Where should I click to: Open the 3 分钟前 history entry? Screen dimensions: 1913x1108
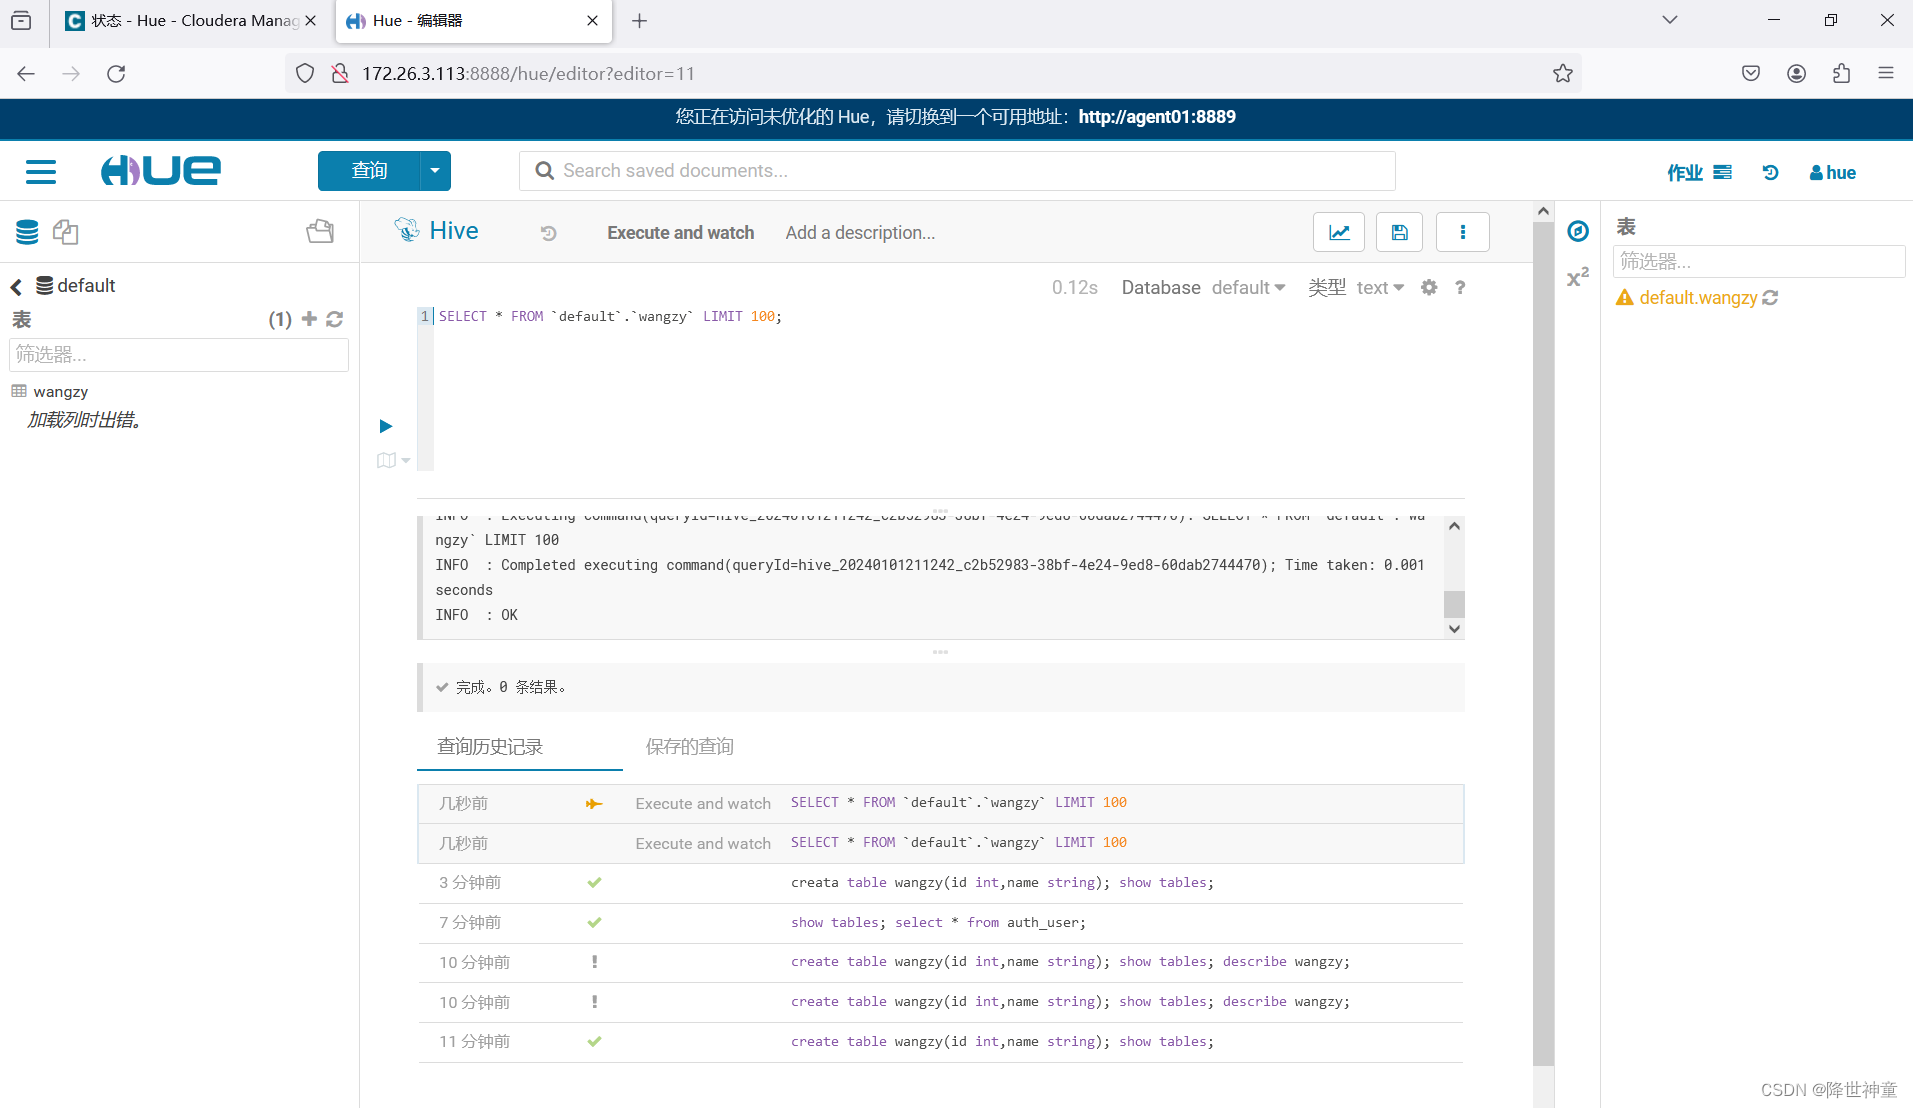point(940,883)
